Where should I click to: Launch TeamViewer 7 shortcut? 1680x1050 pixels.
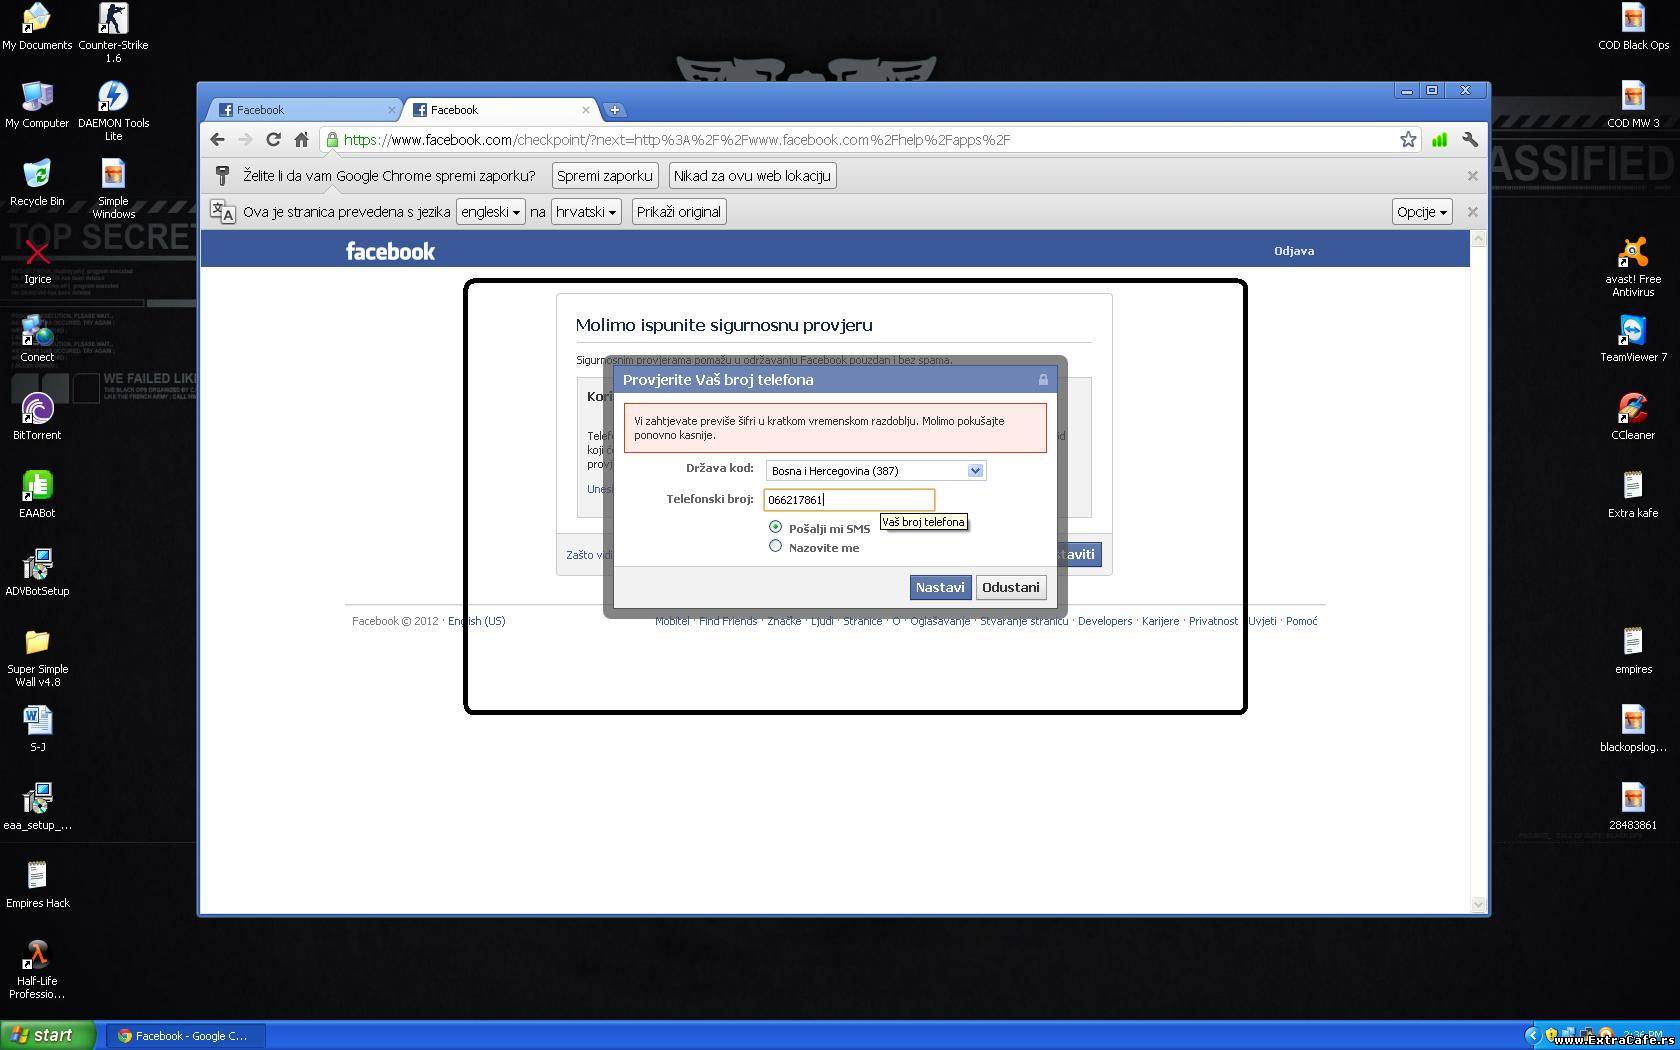(1633, 339)
